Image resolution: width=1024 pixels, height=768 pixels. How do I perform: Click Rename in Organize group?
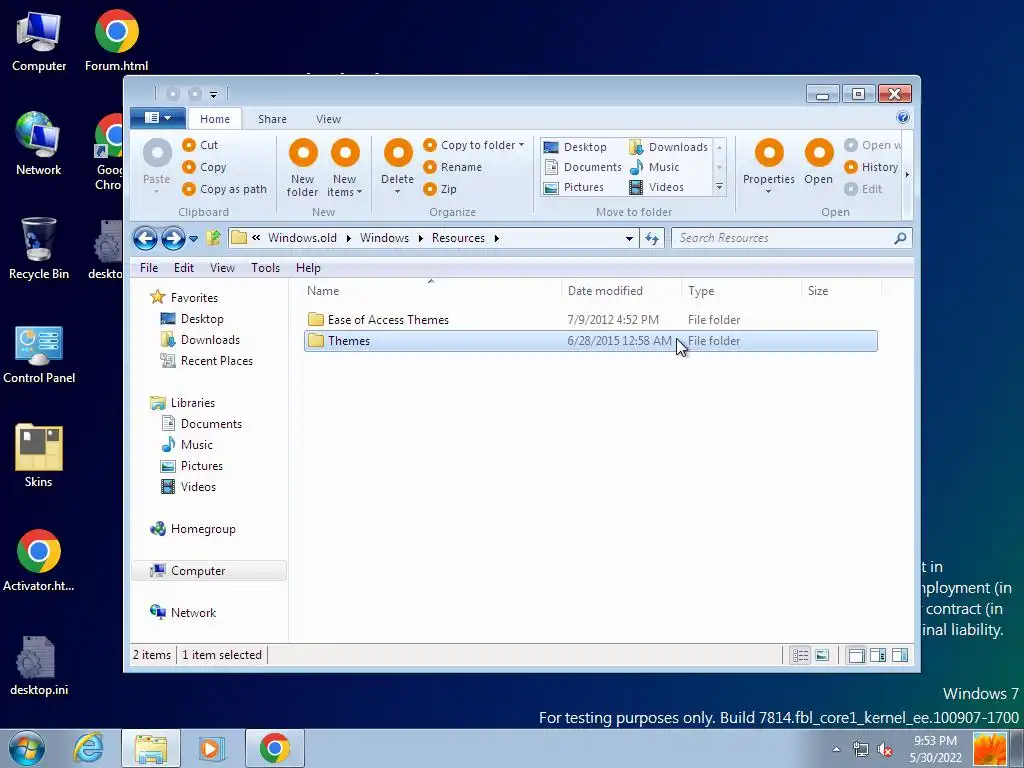coord(453,167)
